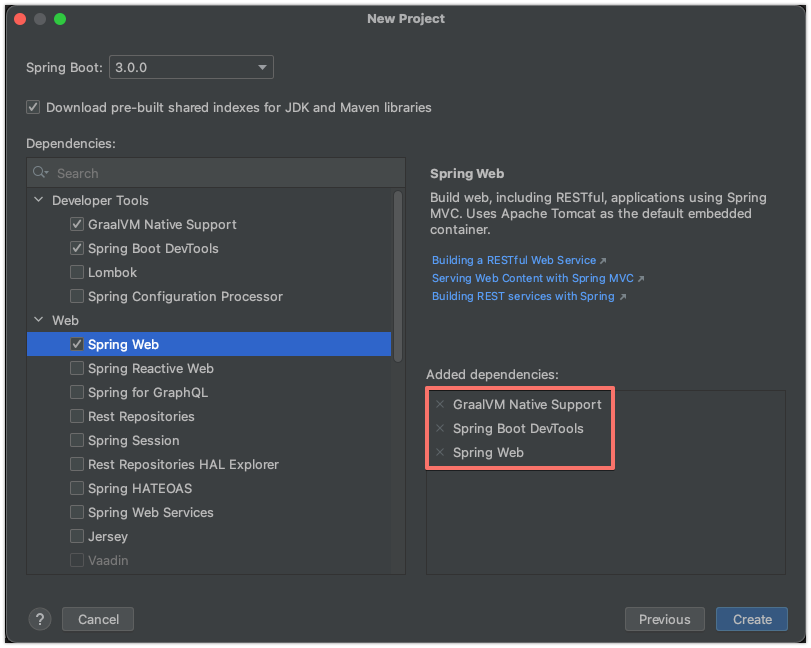Check the Jersey dependency
Screen dimensions: 811x648
point(77,536)
